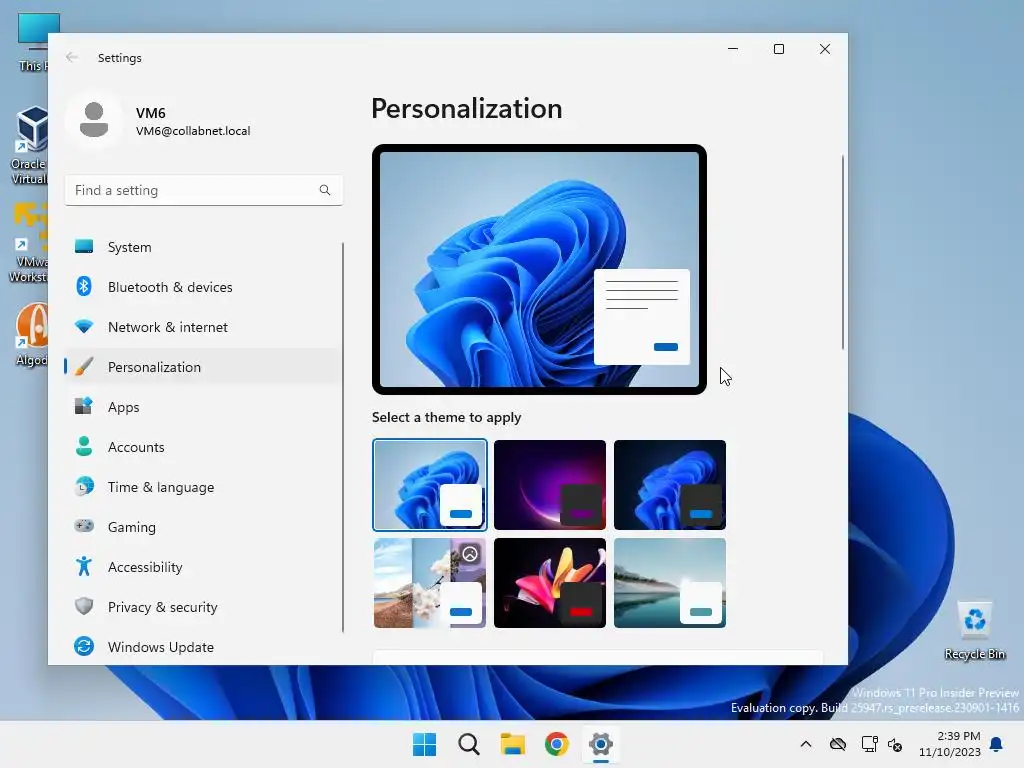Click the System monitor icon in sidebar

point(84,246)
